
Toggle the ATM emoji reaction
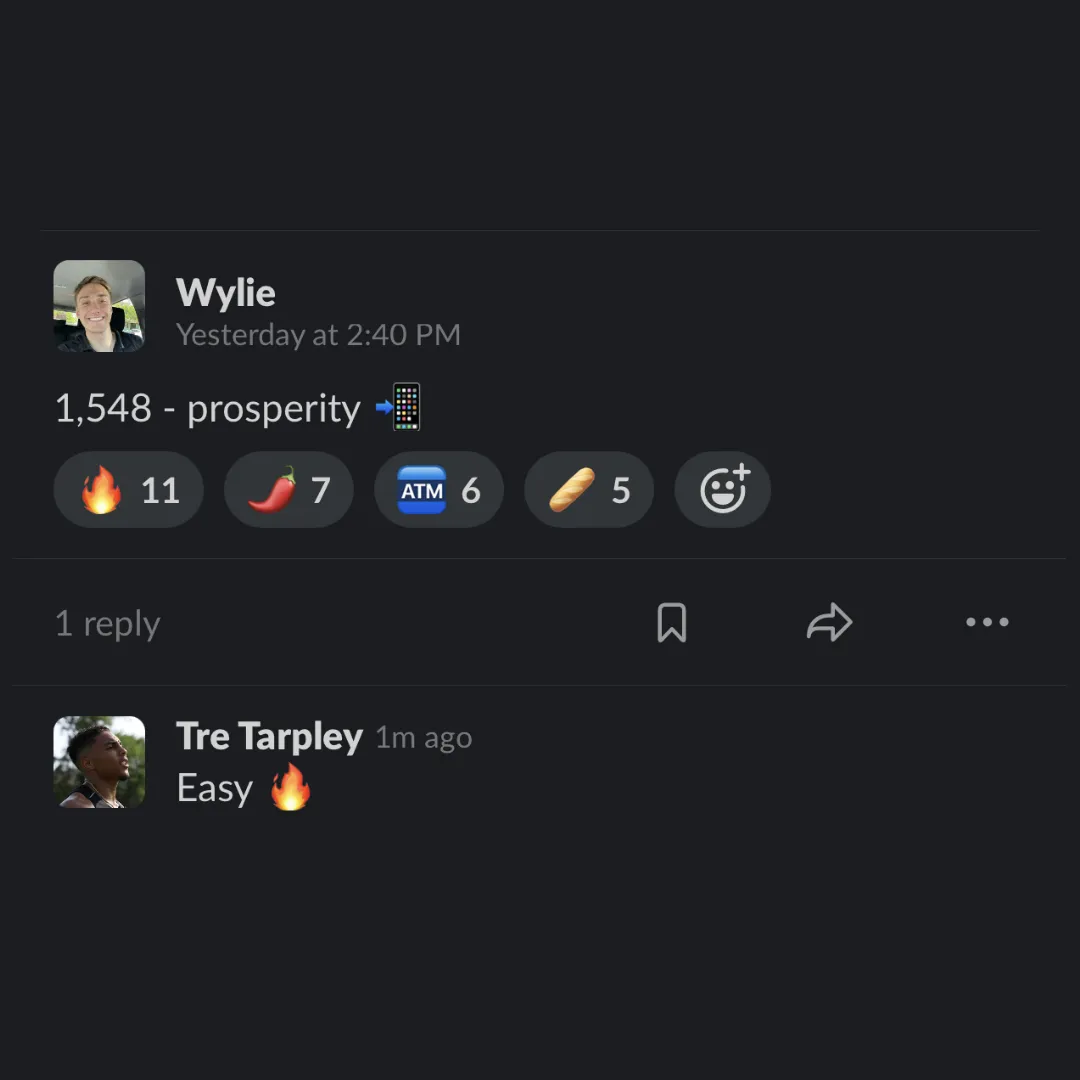(x=439, y=490)
